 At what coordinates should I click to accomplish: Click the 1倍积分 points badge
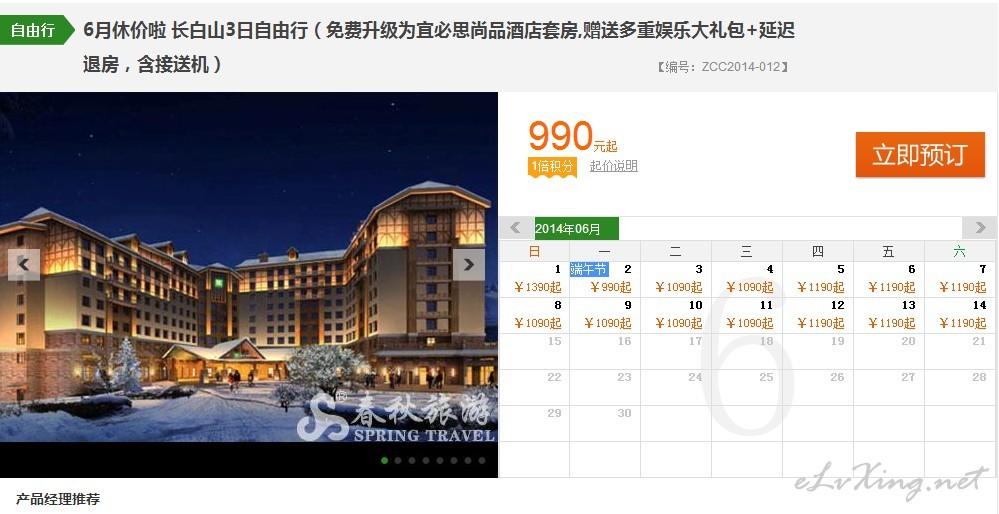pyautogui.click(x=552, y=167)
